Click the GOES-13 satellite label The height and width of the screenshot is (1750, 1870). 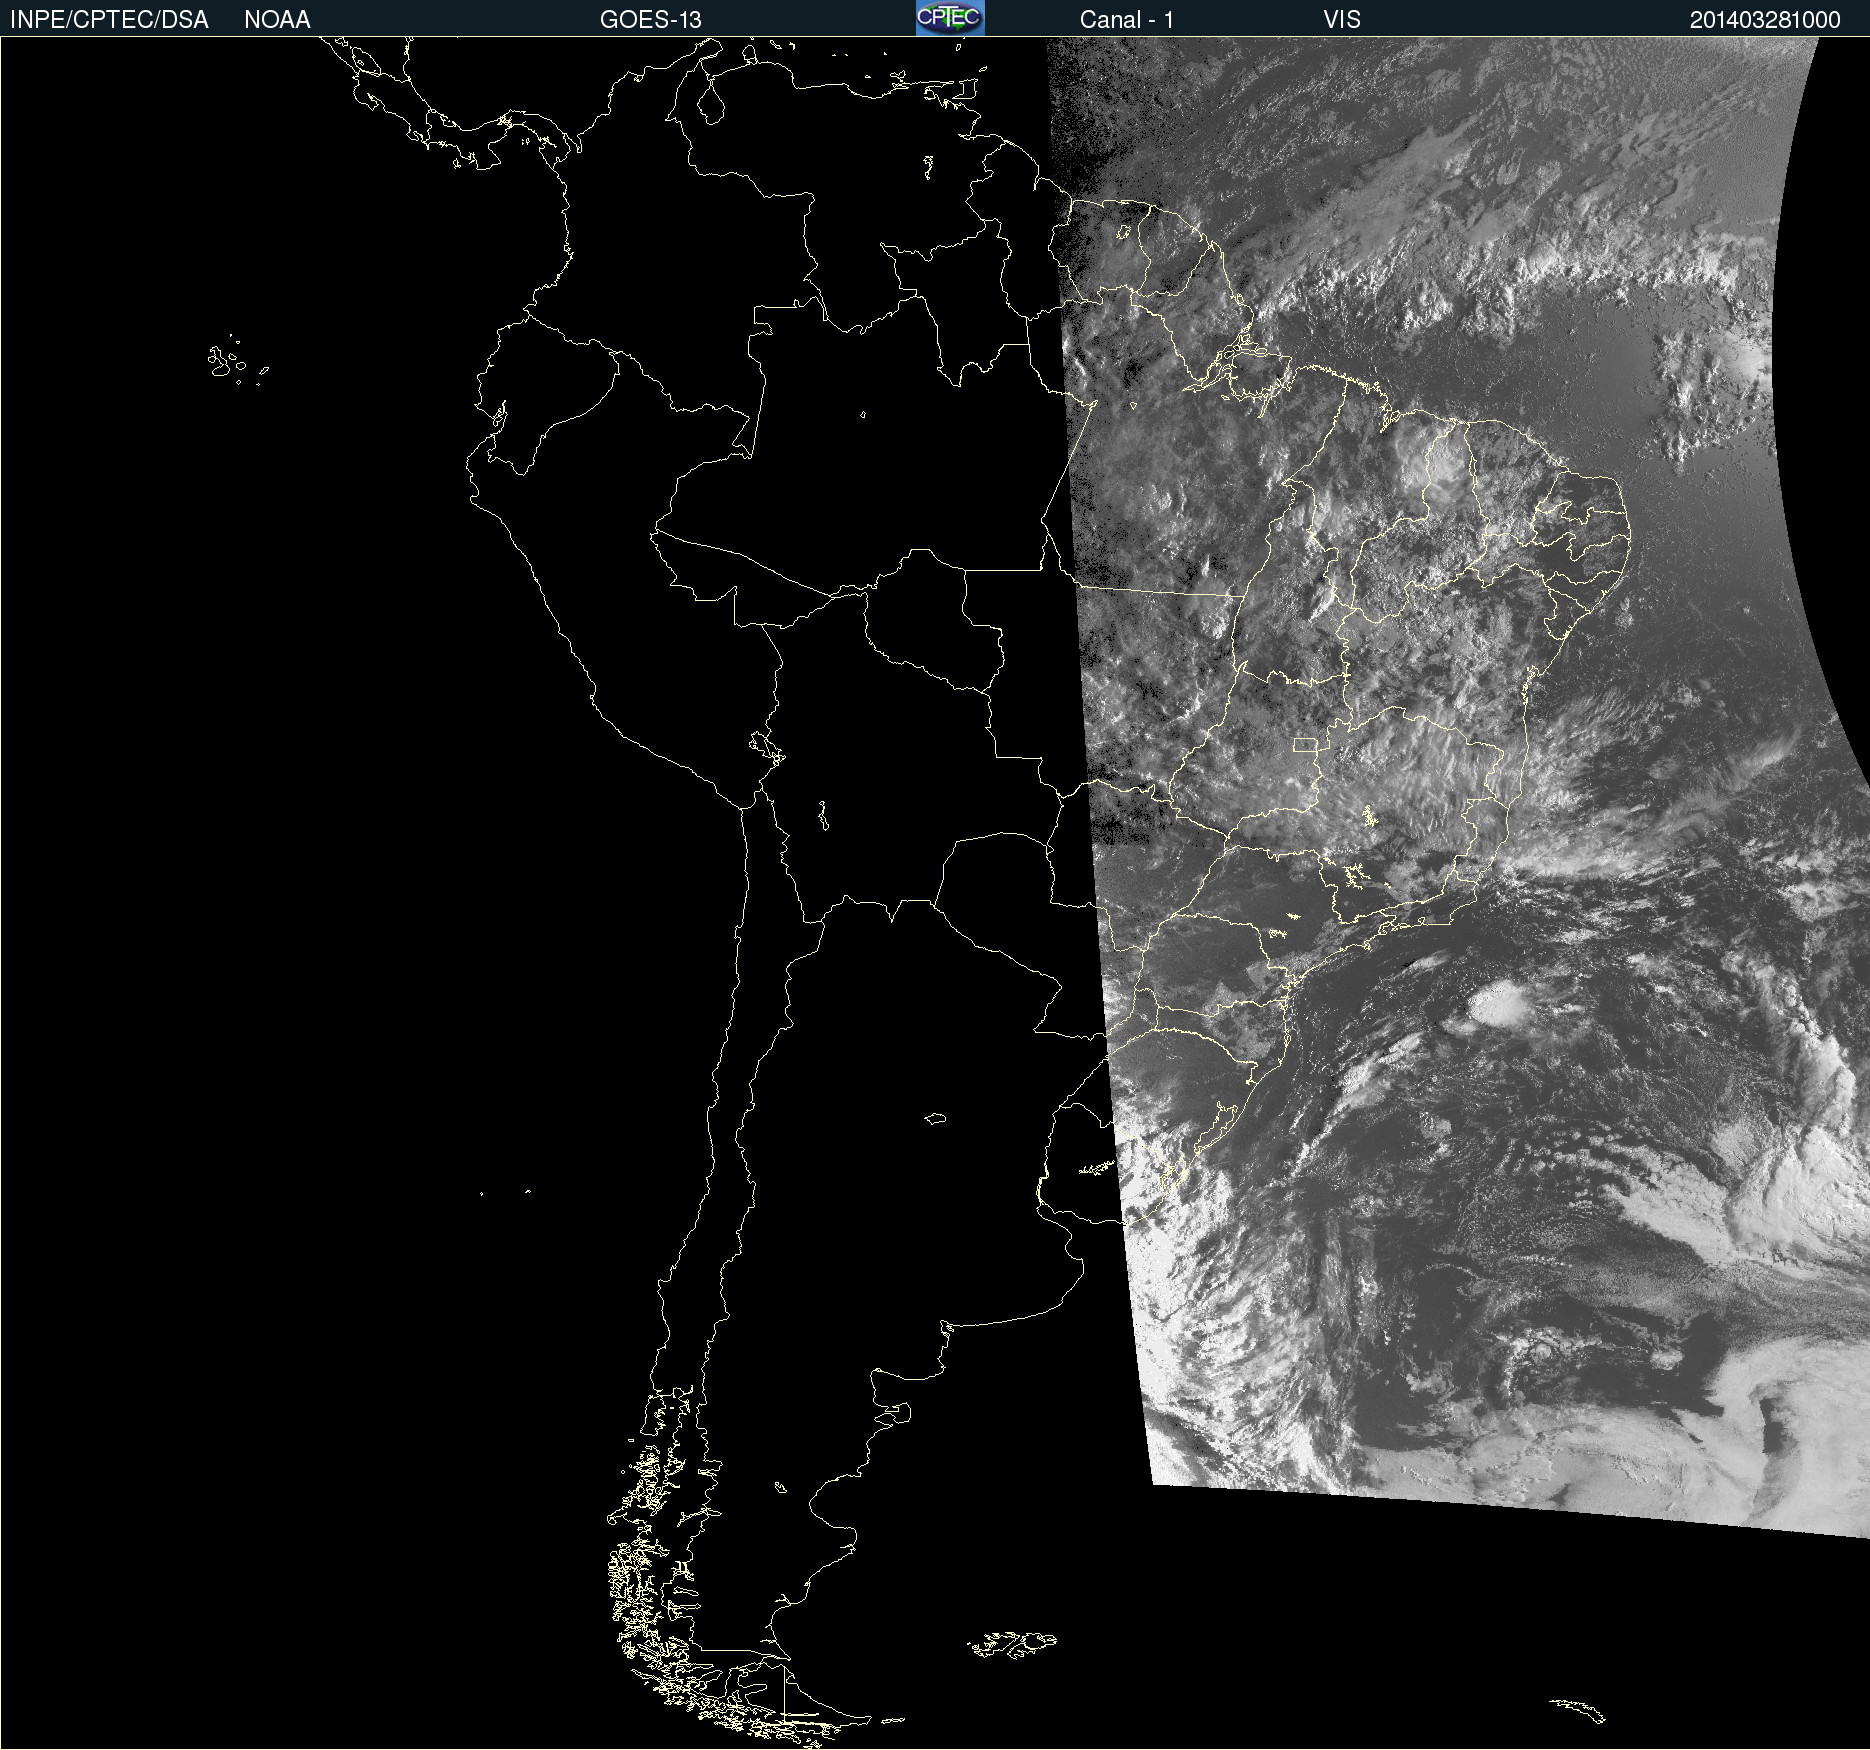(650, 20)
